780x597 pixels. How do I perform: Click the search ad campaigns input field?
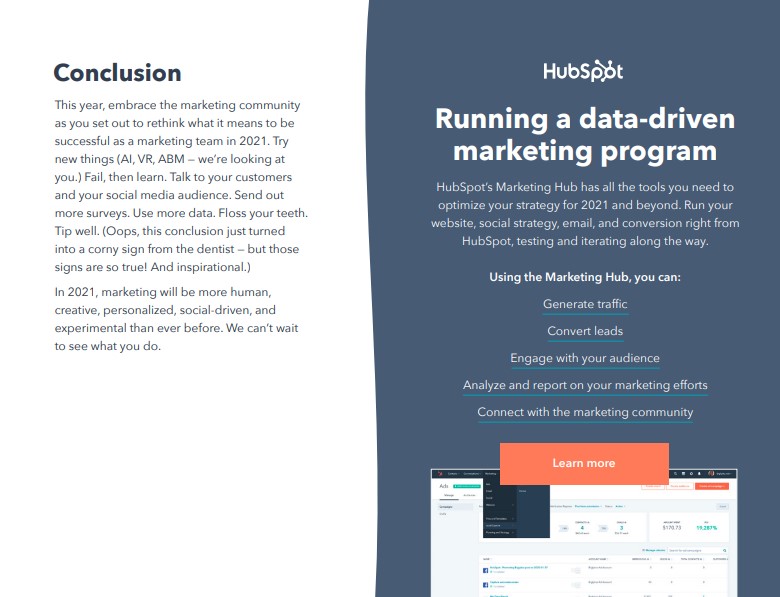(695, 550)
